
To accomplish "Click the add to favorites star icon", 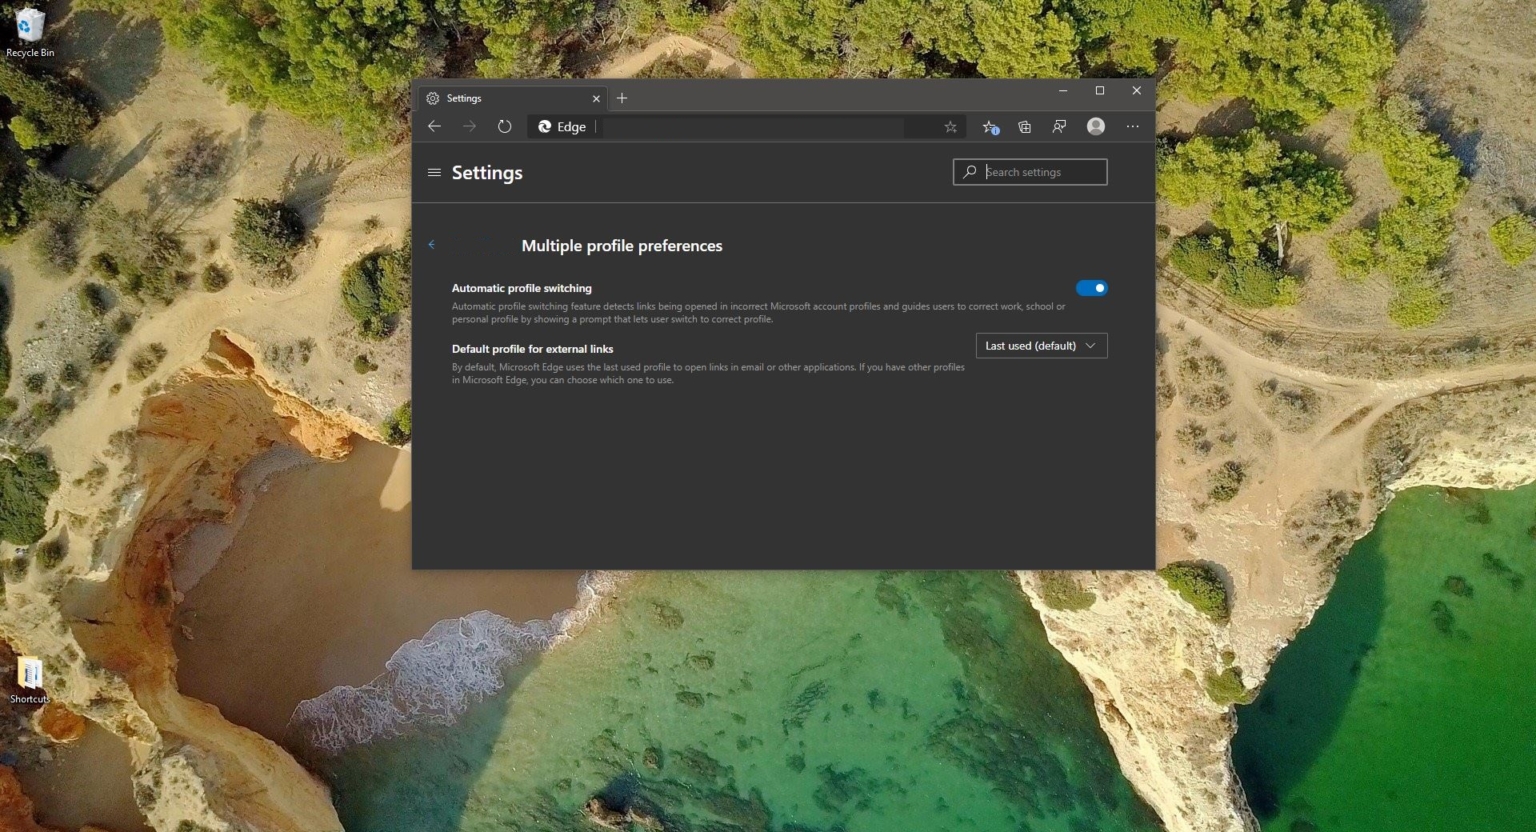I will point(949,127).
